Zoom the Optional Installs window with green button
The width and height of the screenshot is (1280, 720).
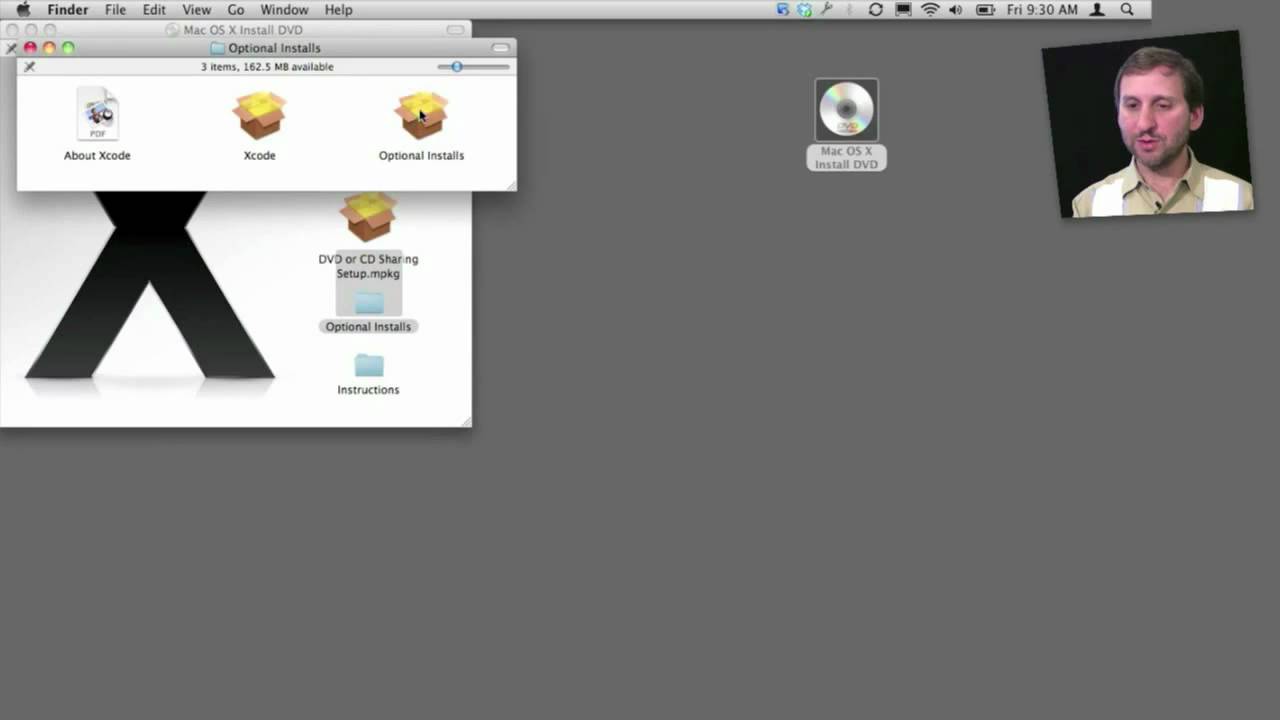pyautogui.click(x=68, y=48)
